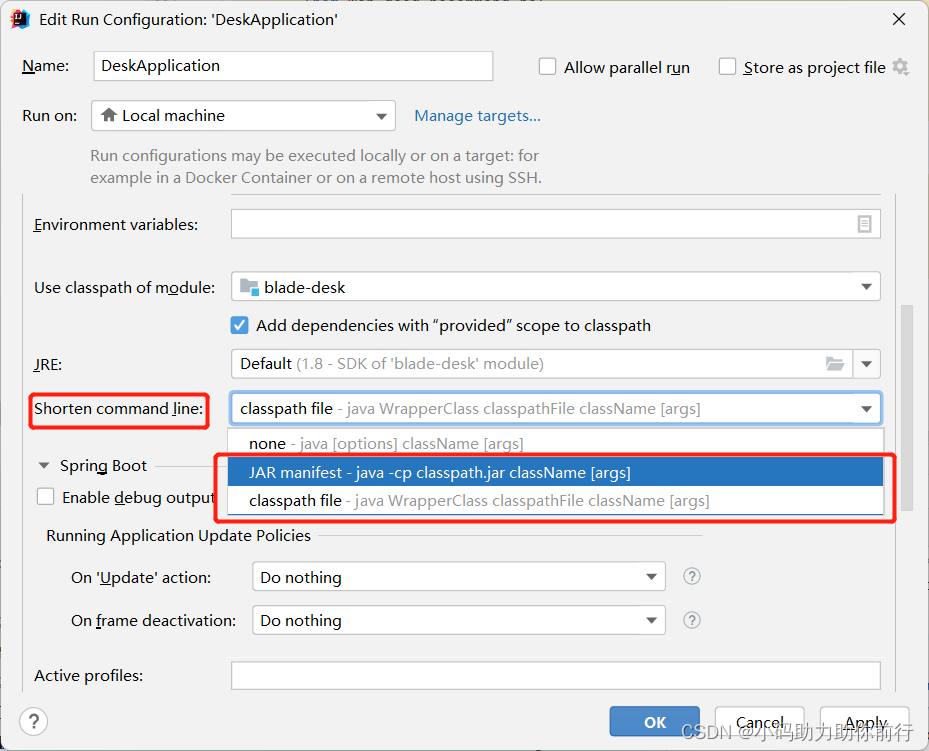Click the Environment variables input field

click(556, 224)
